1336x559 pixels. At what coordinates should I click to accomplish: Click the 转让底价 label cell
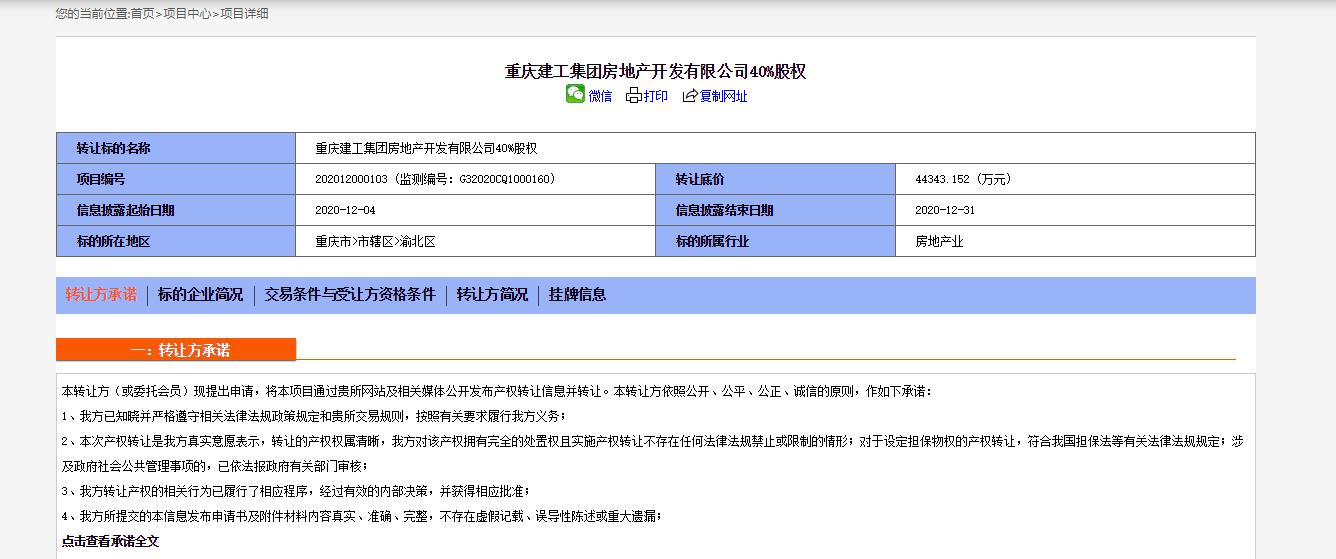(x=775, y=179)
